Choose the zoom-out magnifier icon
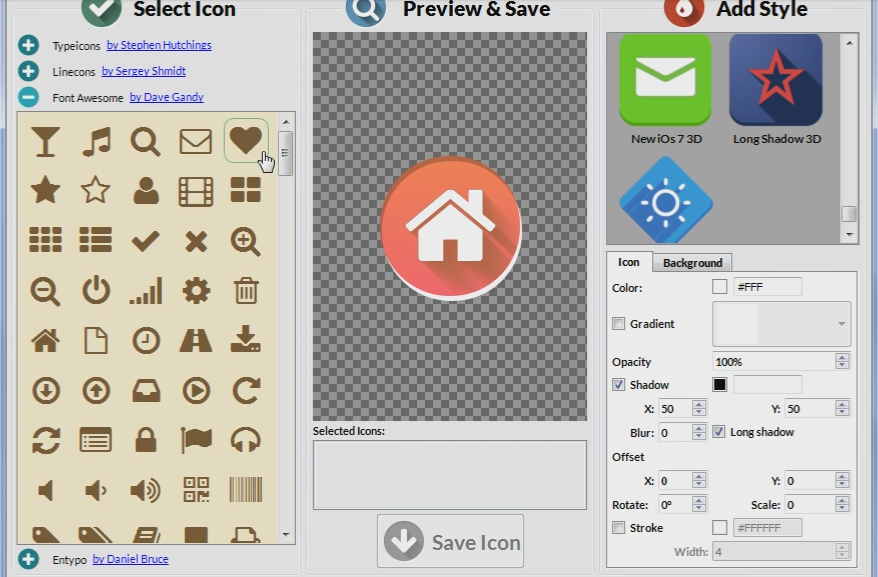 point(45,291)
